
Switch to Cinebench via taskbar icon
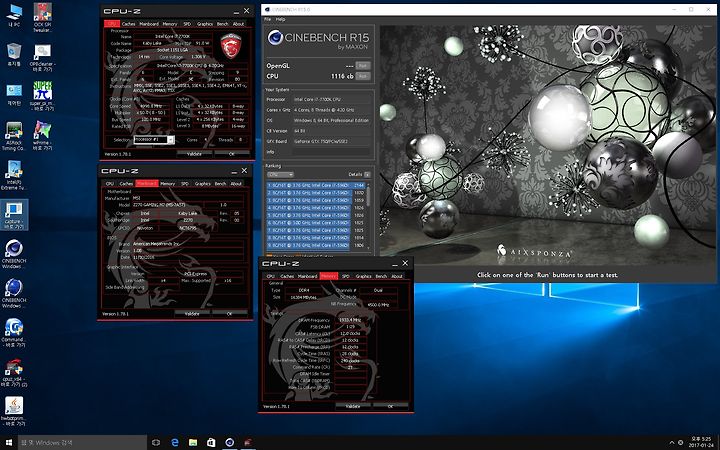229,443
